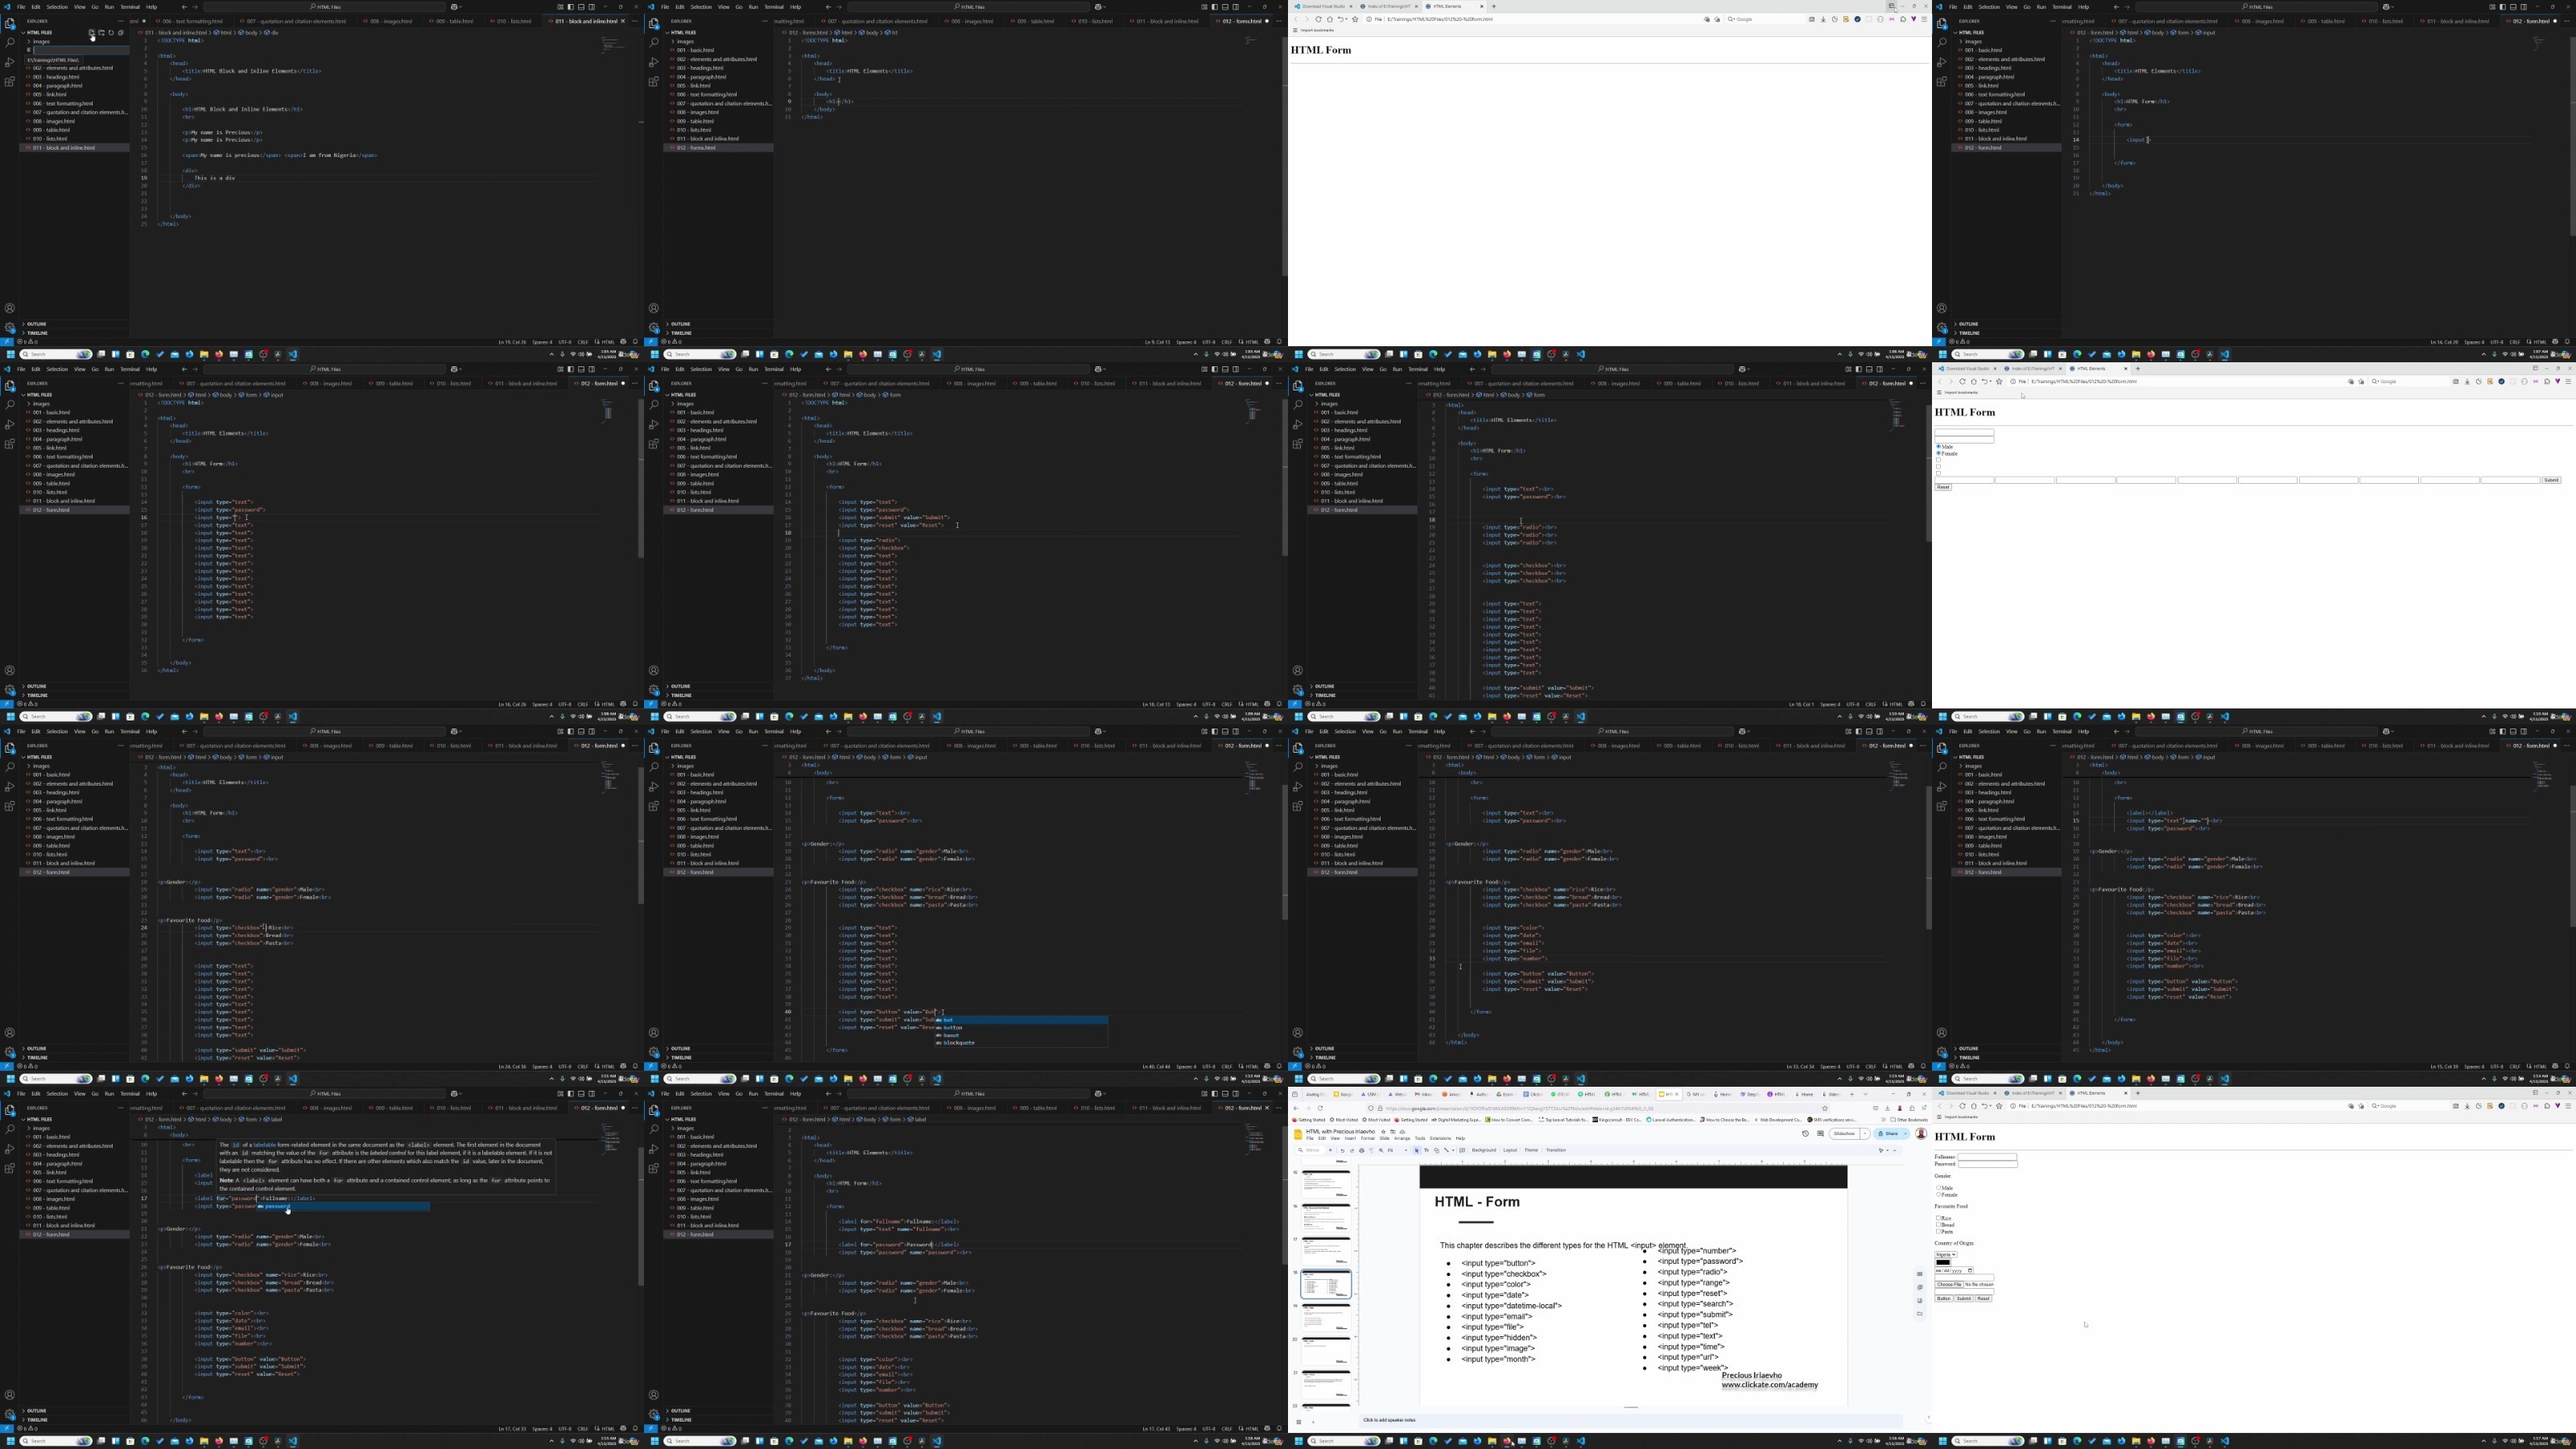Viewport: 2576px width, 1449px height.
Task: Click the Choose File button in form
Action: (1949, 1285)
